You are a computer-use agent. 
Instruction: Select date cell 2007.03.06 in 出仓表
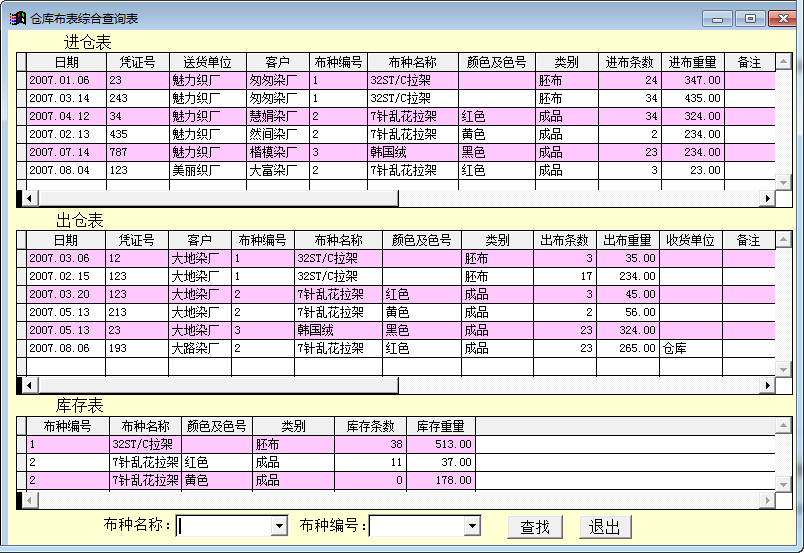pyautogui.click(x=66, y=259)
